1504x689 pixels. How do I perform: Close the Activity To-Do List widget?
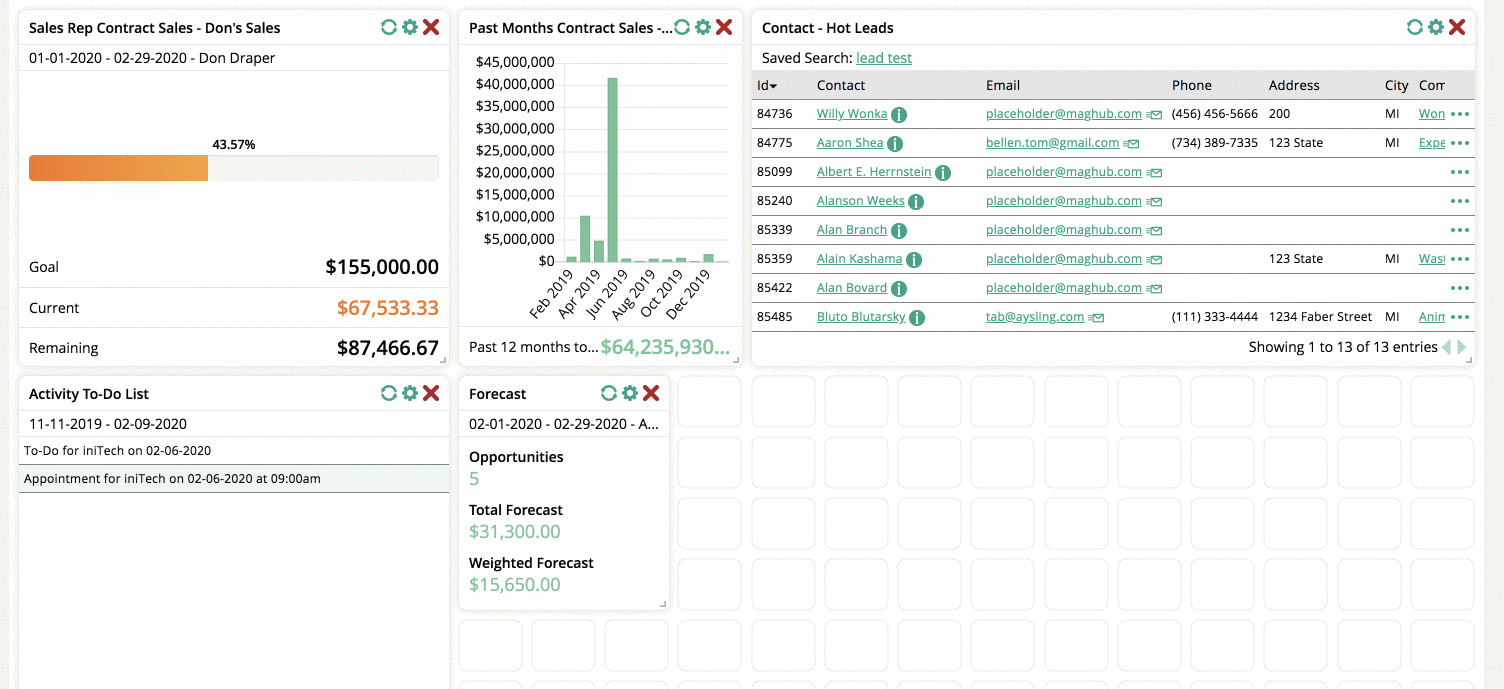(x=431, y=393)
